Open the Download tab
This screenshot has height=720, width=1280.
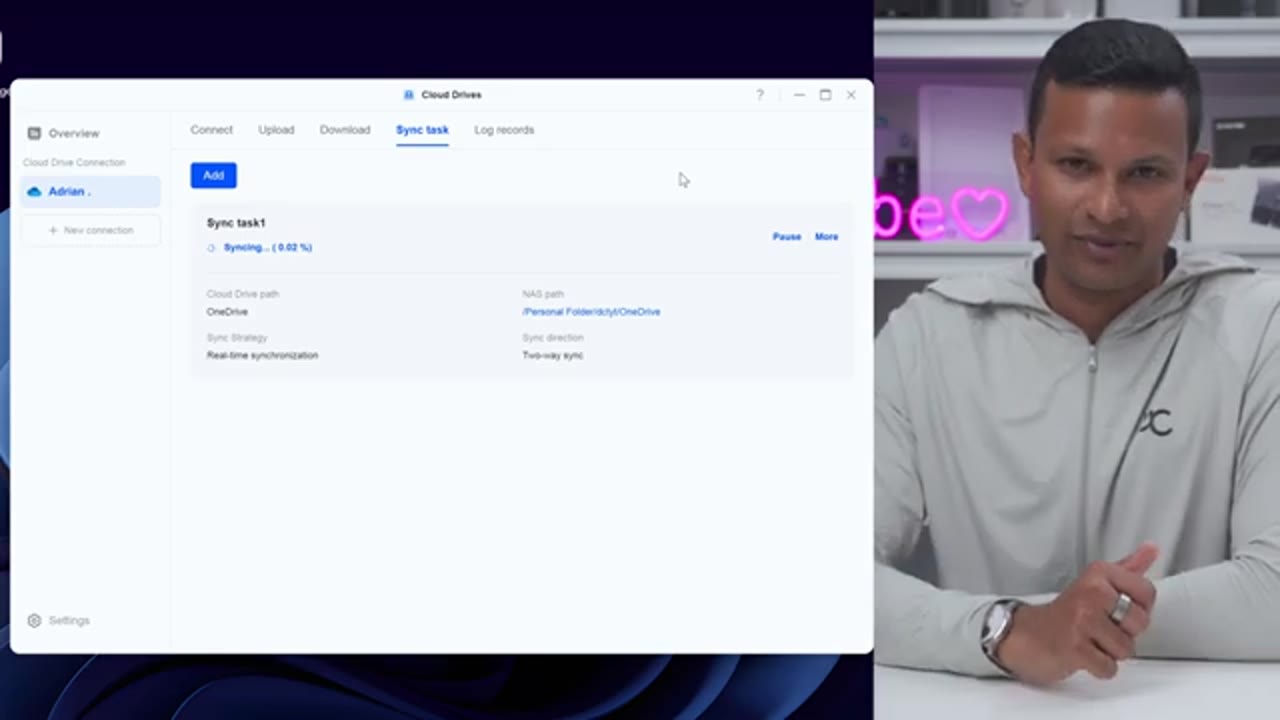(344, 129)
